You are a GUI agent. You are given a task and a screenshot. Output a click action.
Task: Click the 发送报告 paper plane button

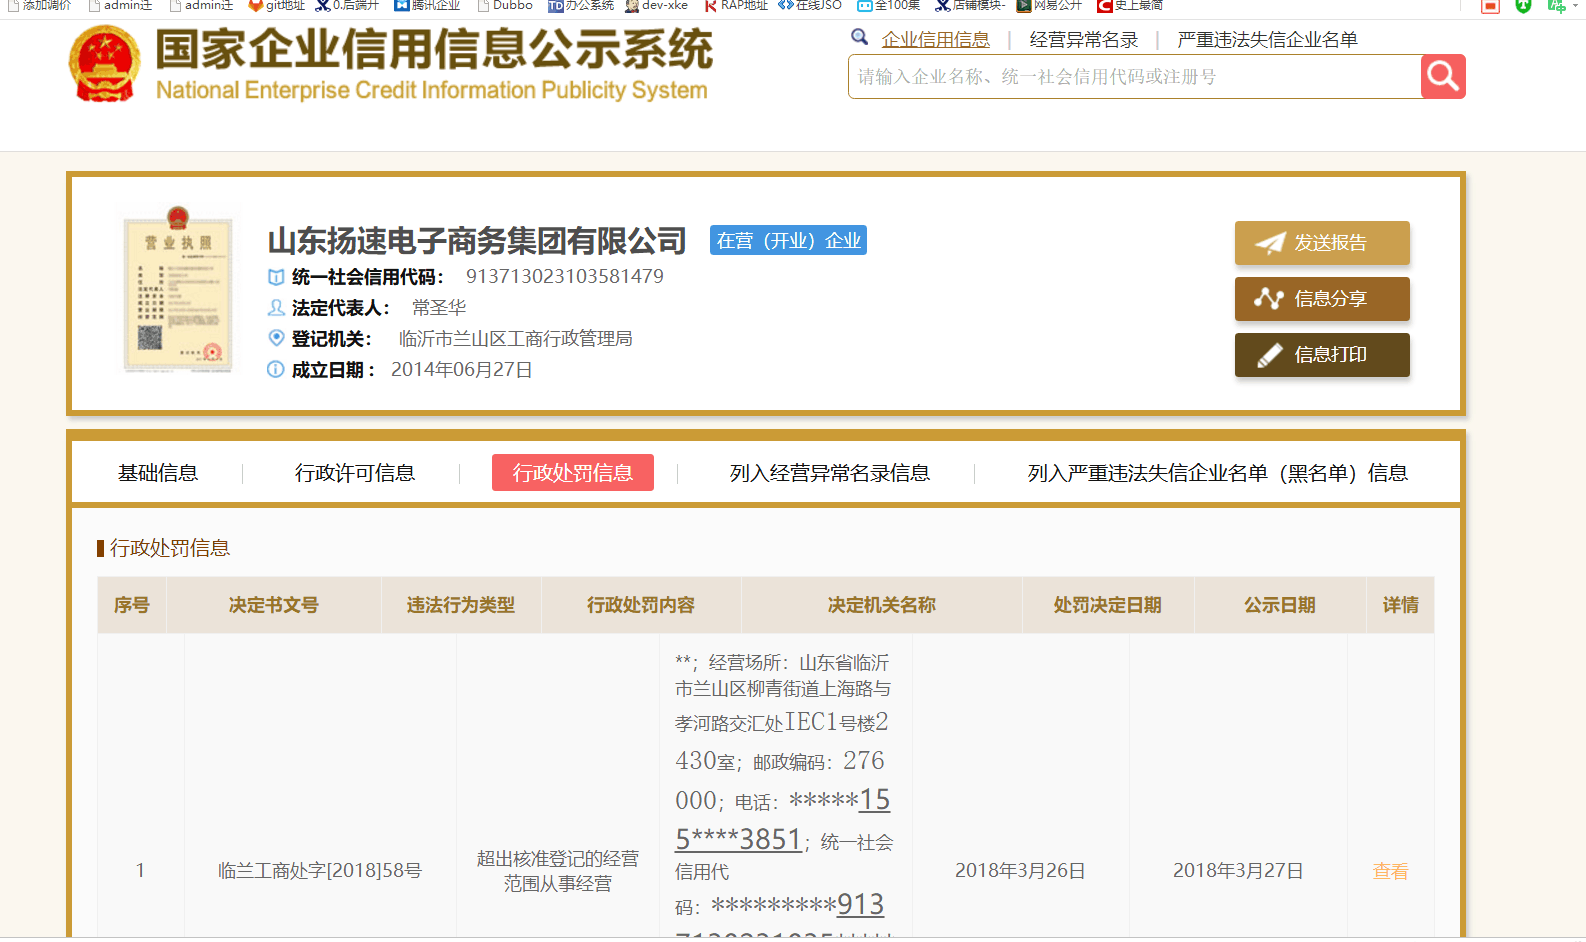tap(1321, 243)
